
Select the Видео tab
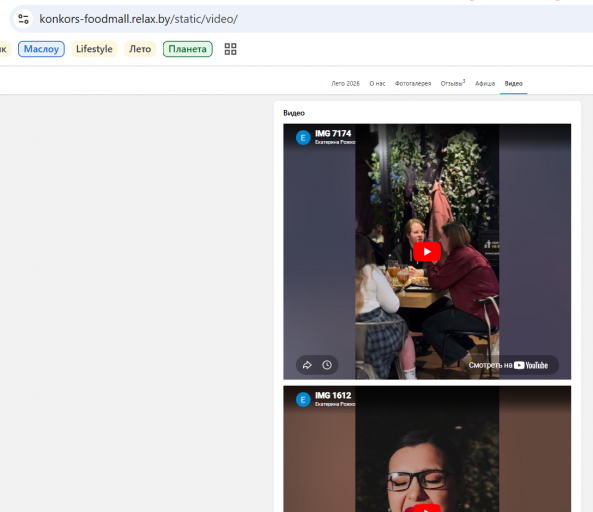[514, 84]
